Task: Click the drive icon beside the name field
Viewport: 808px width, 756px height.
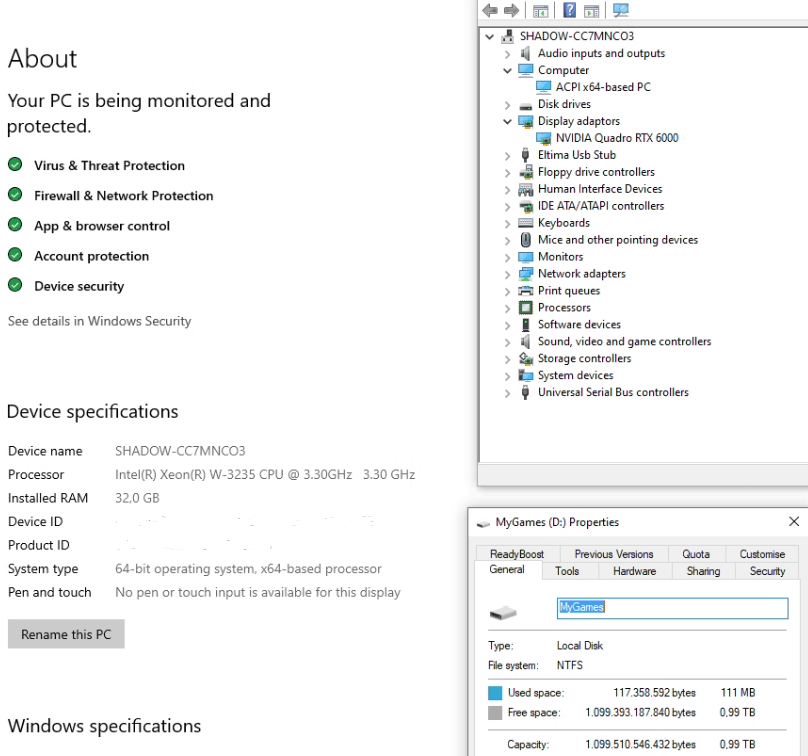Action: point(503,612)
